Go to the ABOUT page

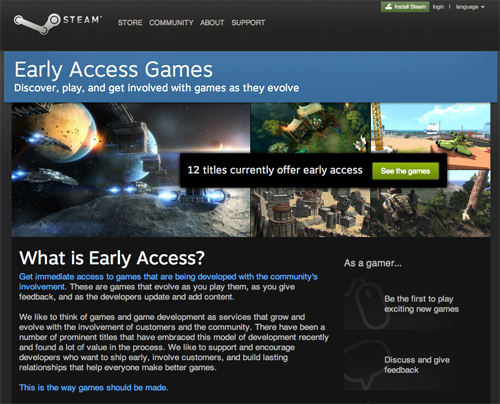point(212,23)
